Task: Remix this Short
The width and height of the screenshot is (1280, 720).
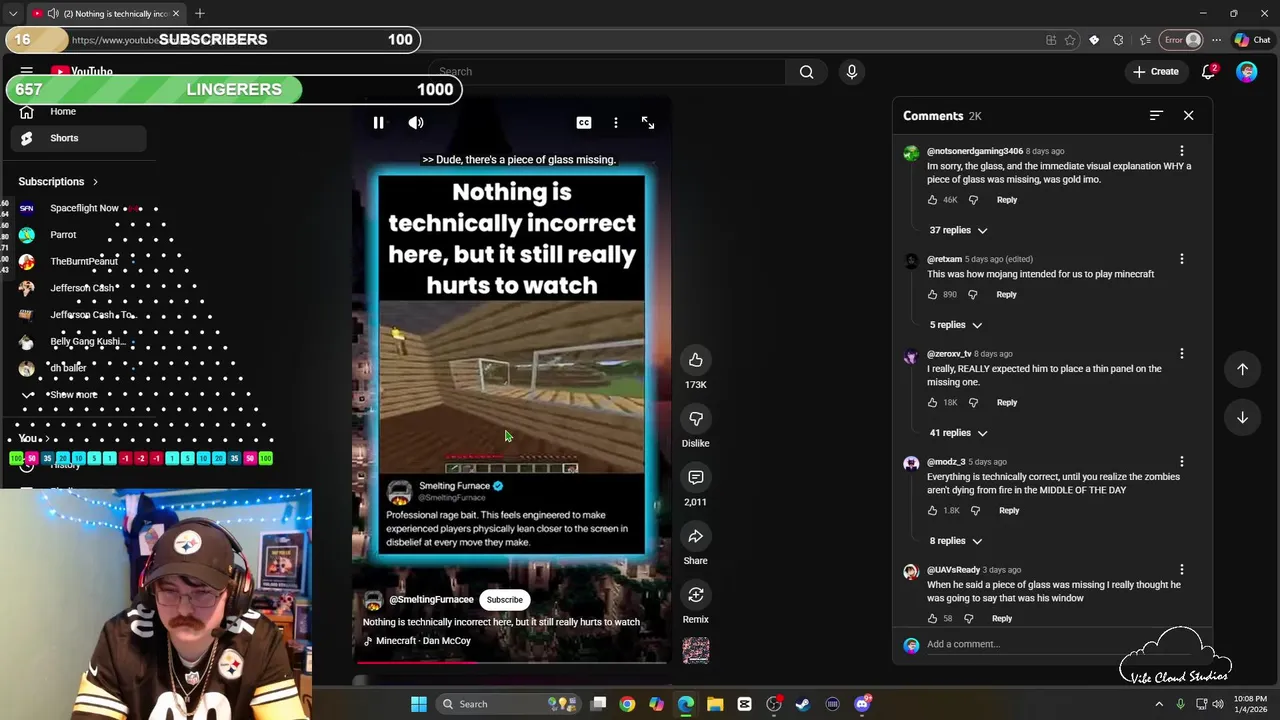Action: click(696, 596)
